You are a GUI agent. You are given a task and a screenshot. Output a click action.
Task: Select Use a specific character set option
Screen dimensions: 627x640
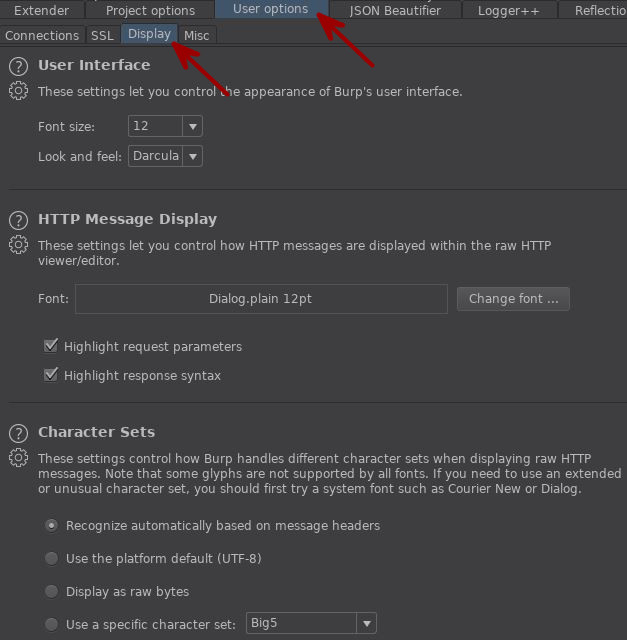[51, 624]
